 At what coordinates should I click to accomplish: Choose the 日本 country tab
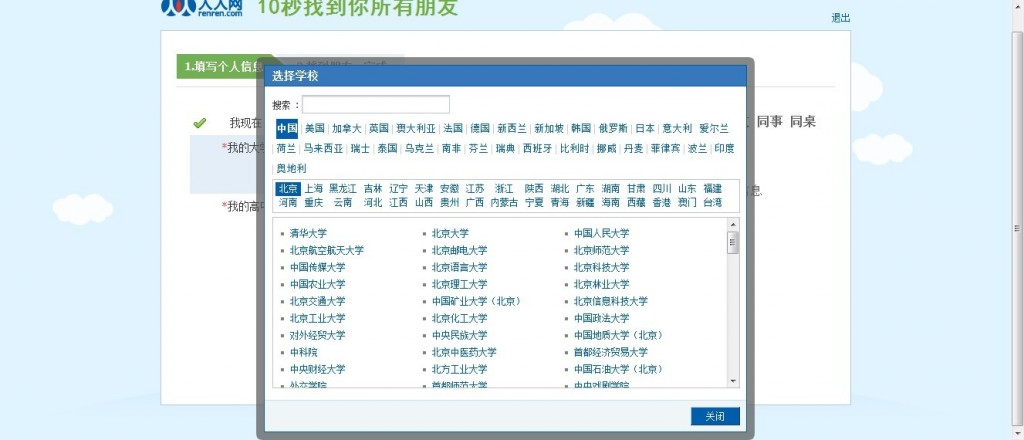click(x=645, y=128)
